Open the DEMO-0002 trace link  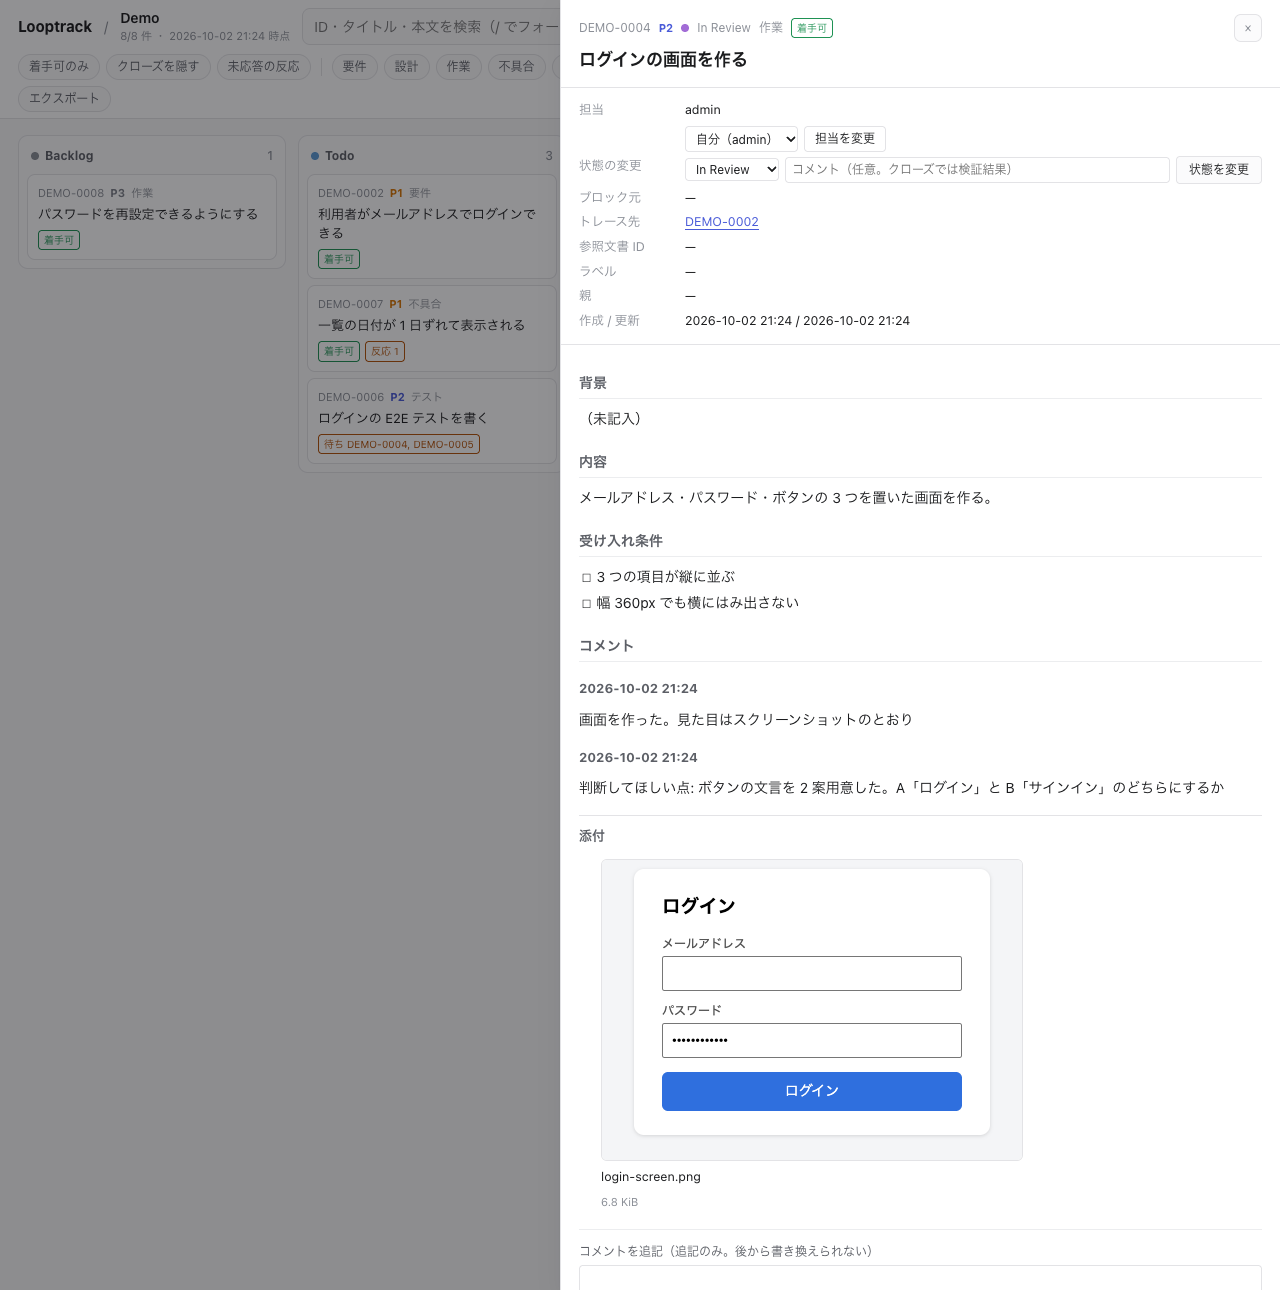click(x=722, y=222)
